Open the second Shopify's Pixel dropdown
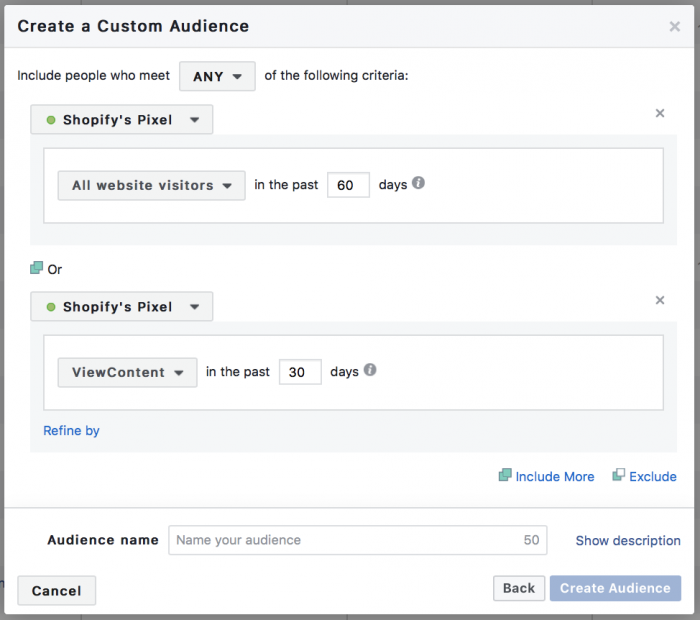The image size is (700, 620). 122,307
